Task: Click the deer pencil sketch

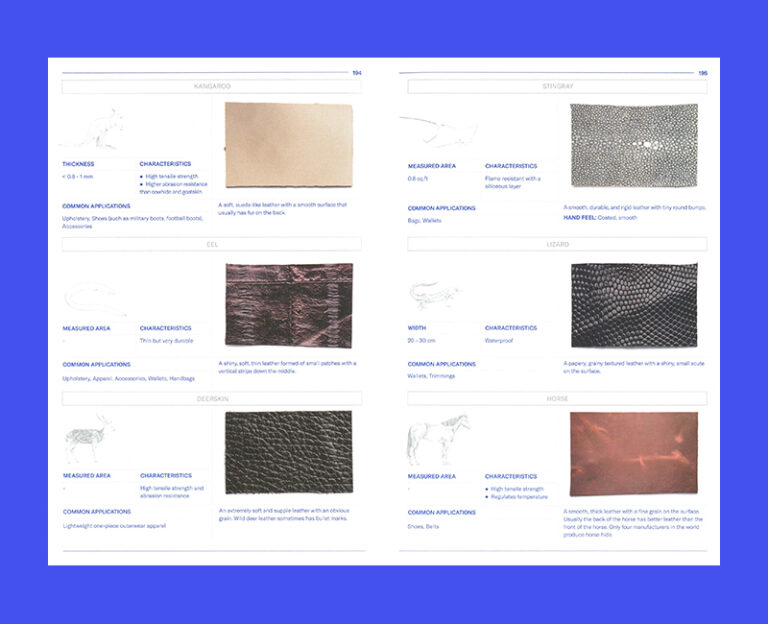Action: point(89,438)
